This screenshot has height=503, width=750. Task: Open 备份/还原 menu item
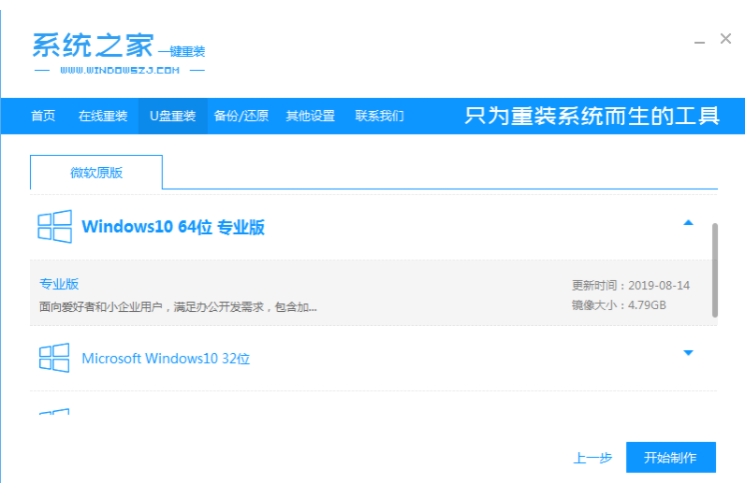241,116
